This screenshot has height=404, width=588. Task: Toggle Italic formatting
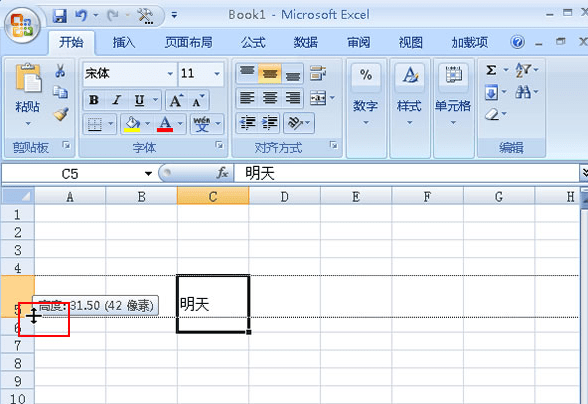[117, 100]
